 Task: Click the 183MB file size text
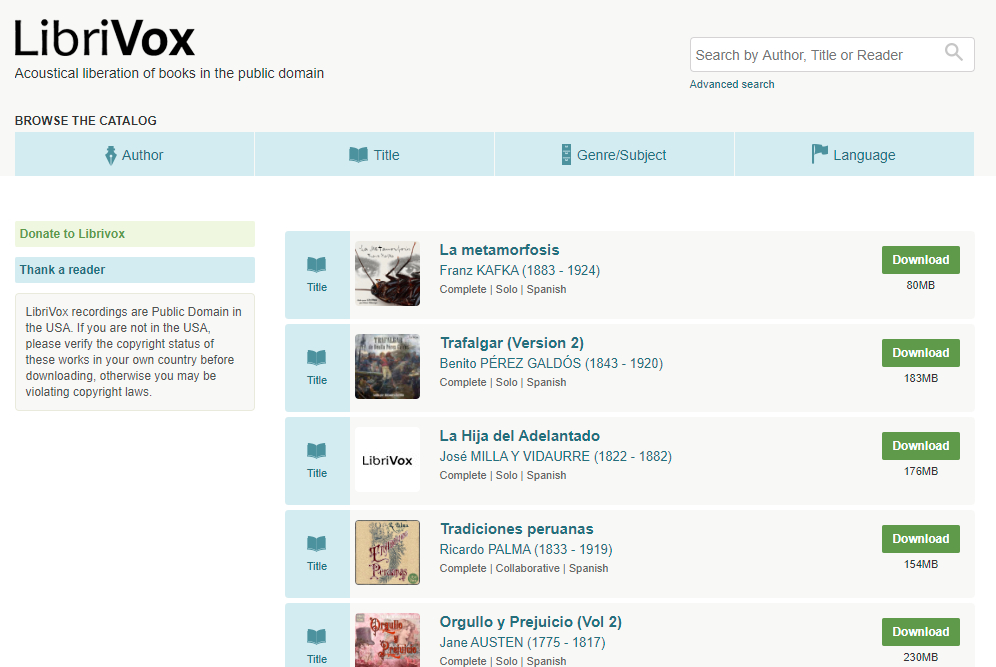click(920, 378)
